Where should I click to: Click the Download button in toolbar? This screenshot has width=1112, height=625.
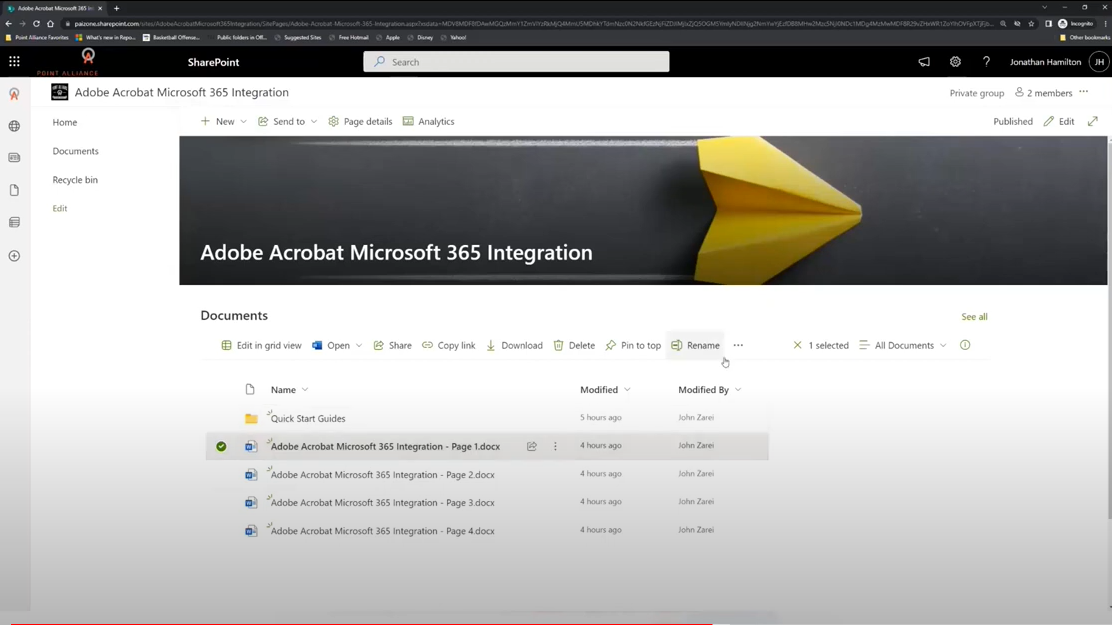coord(514,345)
